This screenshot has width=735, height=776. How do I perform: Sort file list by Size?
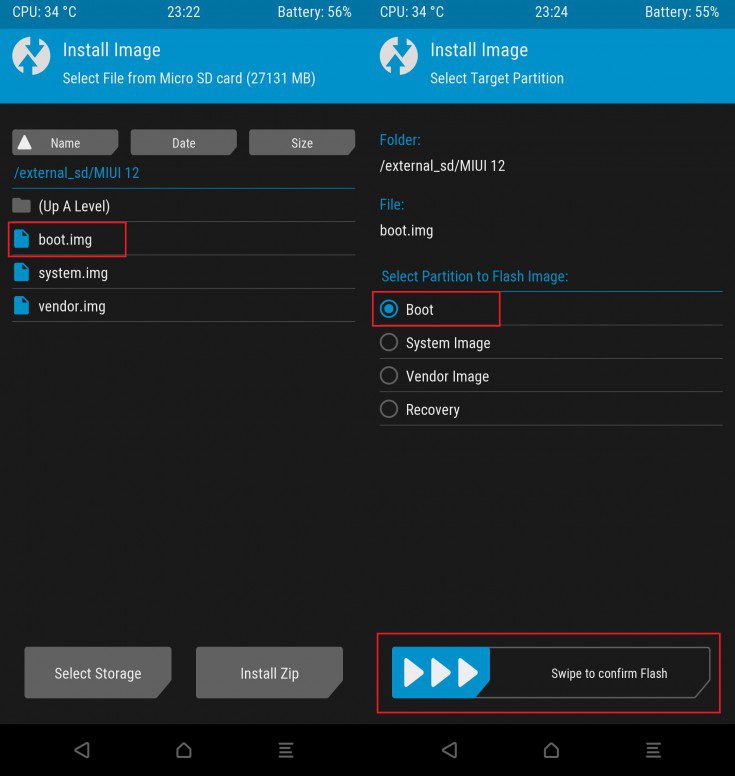click(x=302, y=143)
